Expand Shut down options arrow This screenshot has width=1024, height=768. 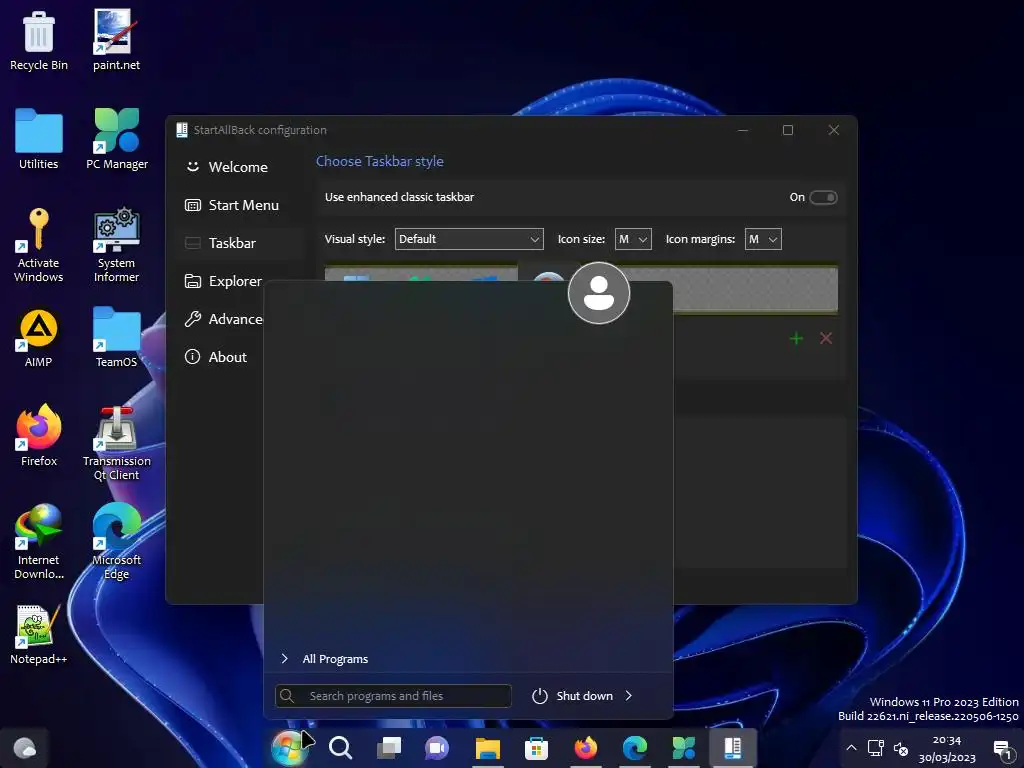[629, 696]
